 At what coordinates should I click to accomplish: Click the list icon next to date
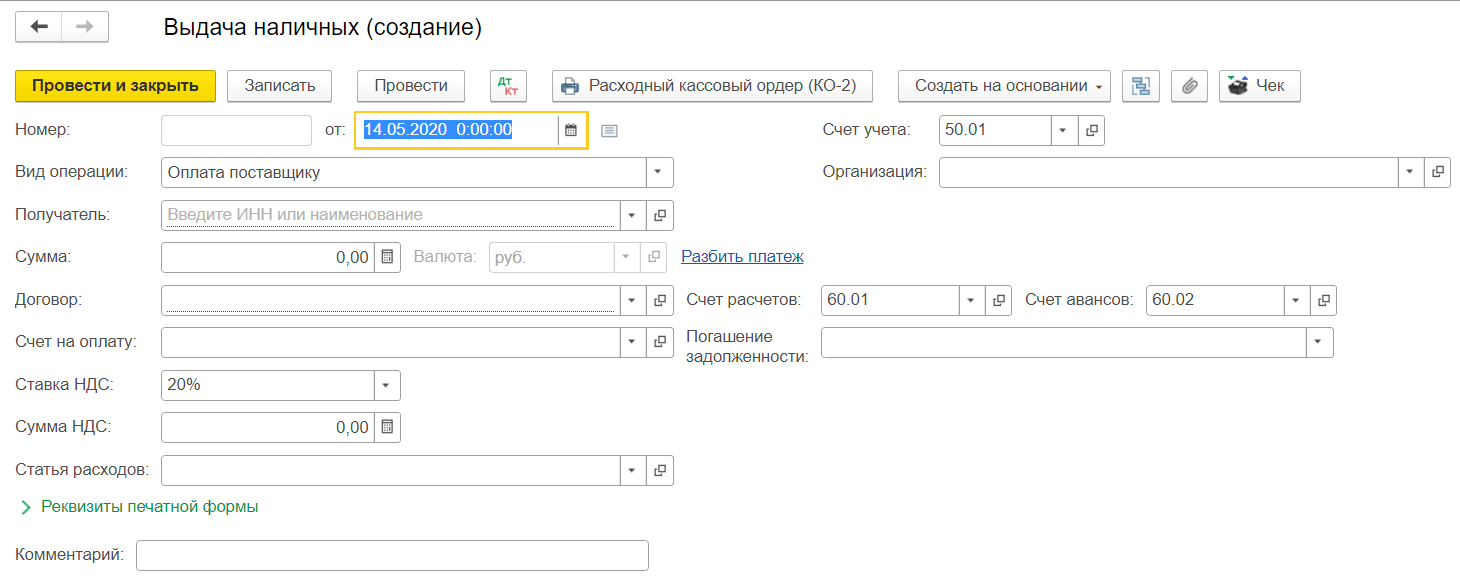610,130
